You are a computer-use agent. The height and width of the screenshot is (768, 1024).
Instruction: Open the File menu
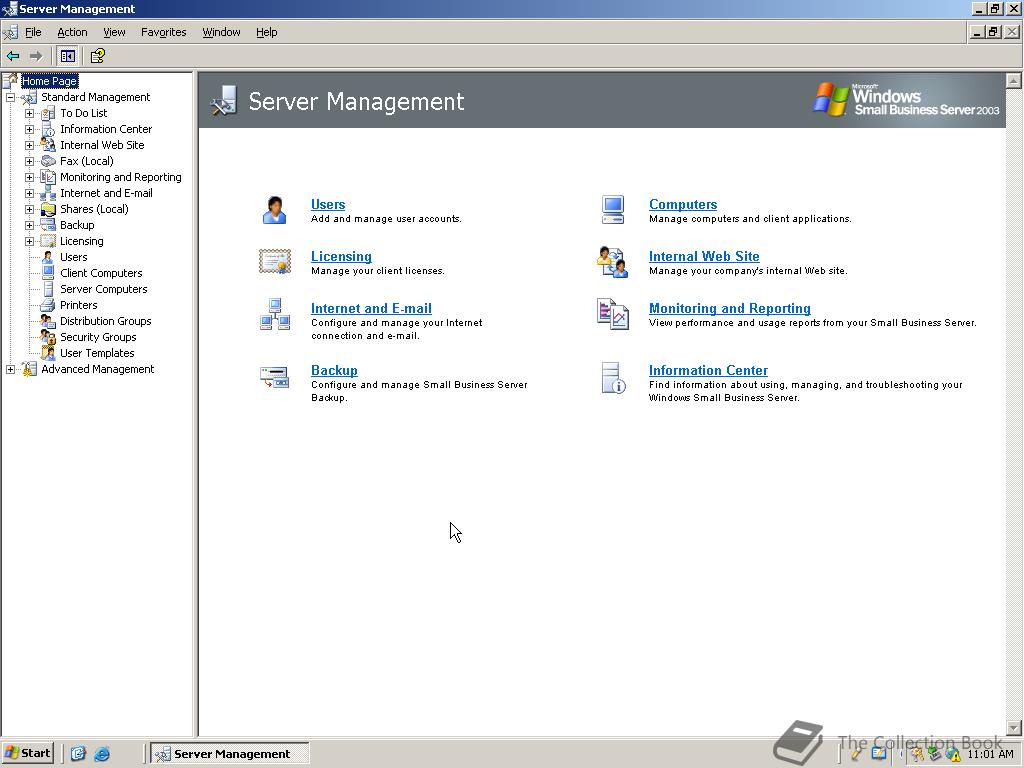[x=33, y=32]
